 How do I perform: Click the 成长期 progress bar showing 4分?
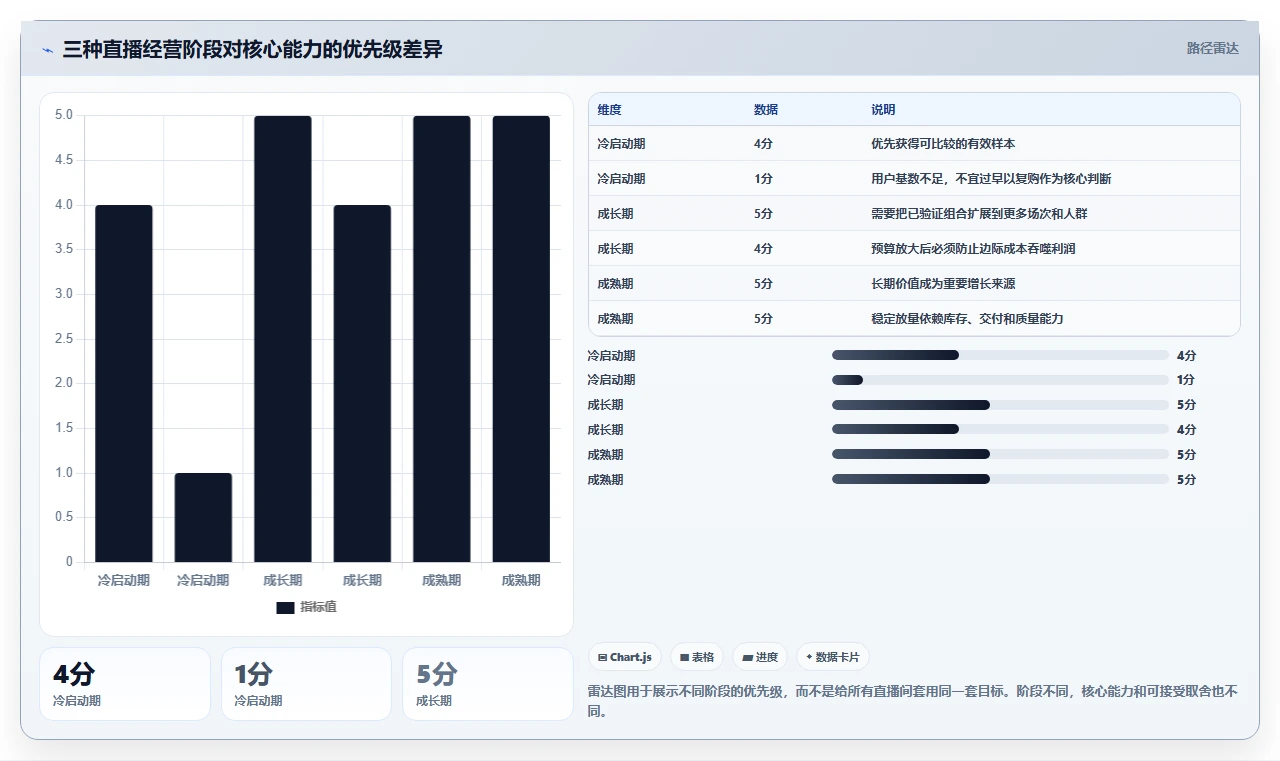(x=1000, y=430)
